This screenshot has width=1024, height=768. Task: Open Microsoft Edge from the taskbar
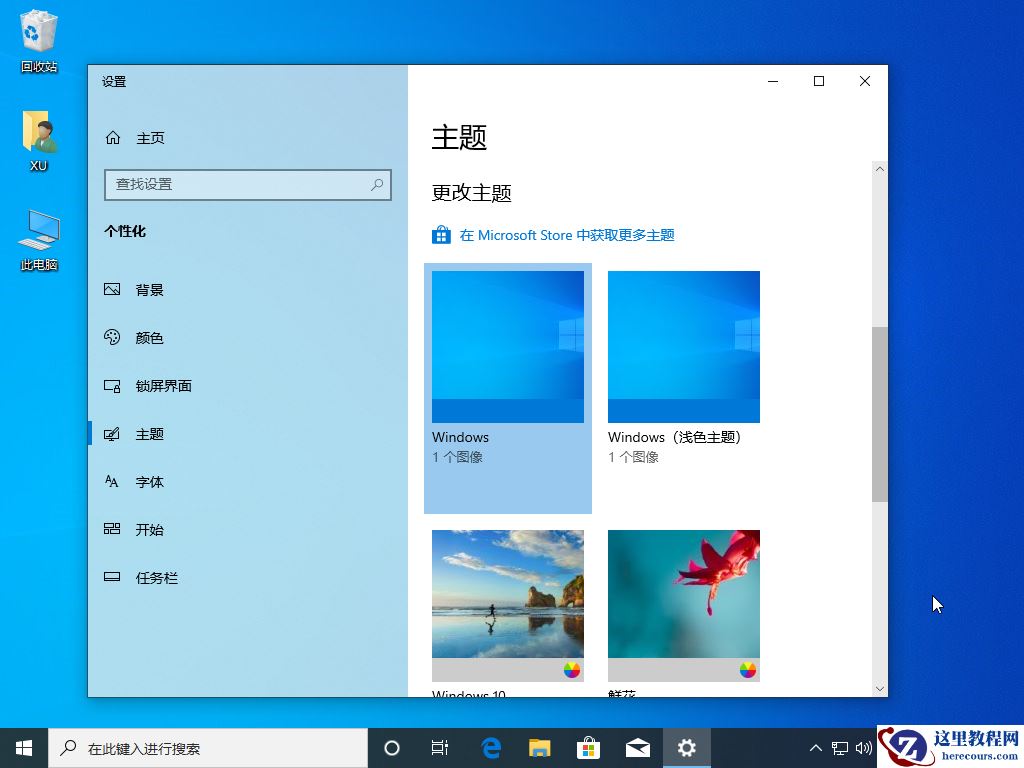click(x=490, y=747)
